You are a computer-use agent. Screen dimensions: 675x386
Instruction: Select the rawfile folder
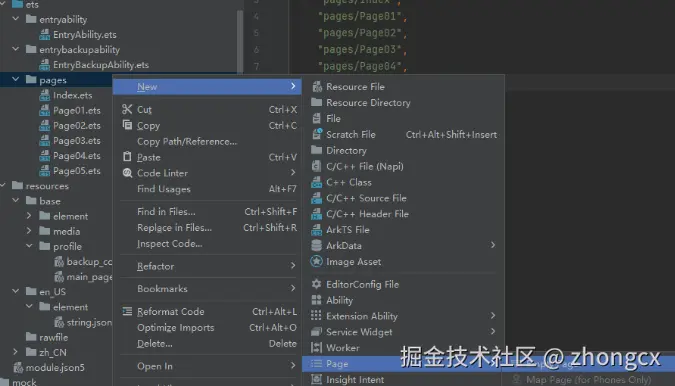pyautogui.click(x=53, y=337)
